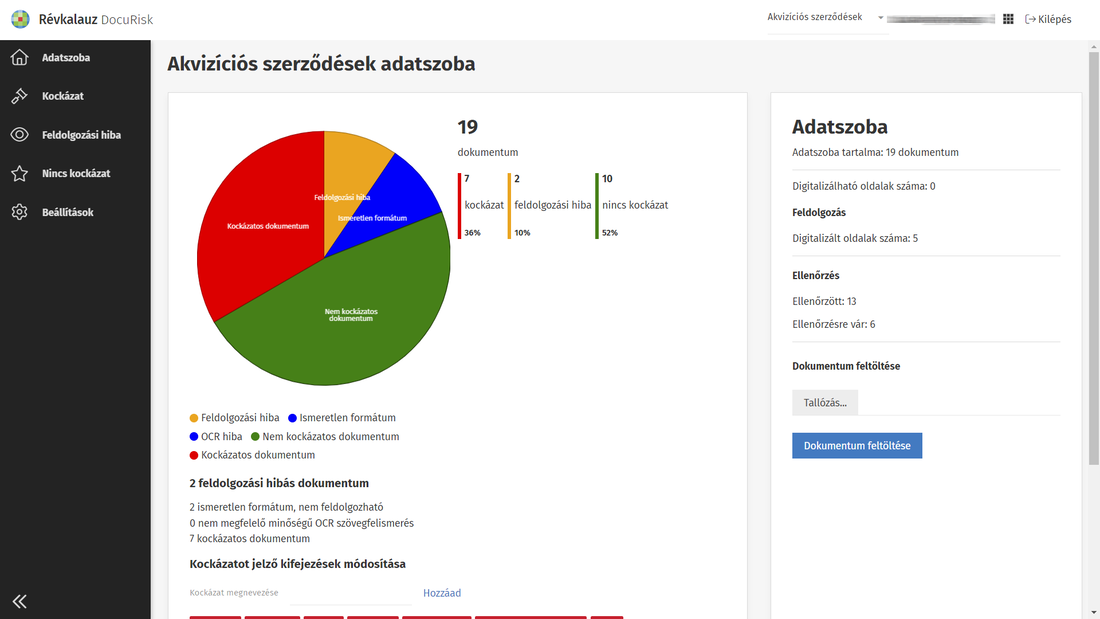Open Nincs kockázat menu item
The width and height of the screenshot is (1100, 619).
pos(76,174)
